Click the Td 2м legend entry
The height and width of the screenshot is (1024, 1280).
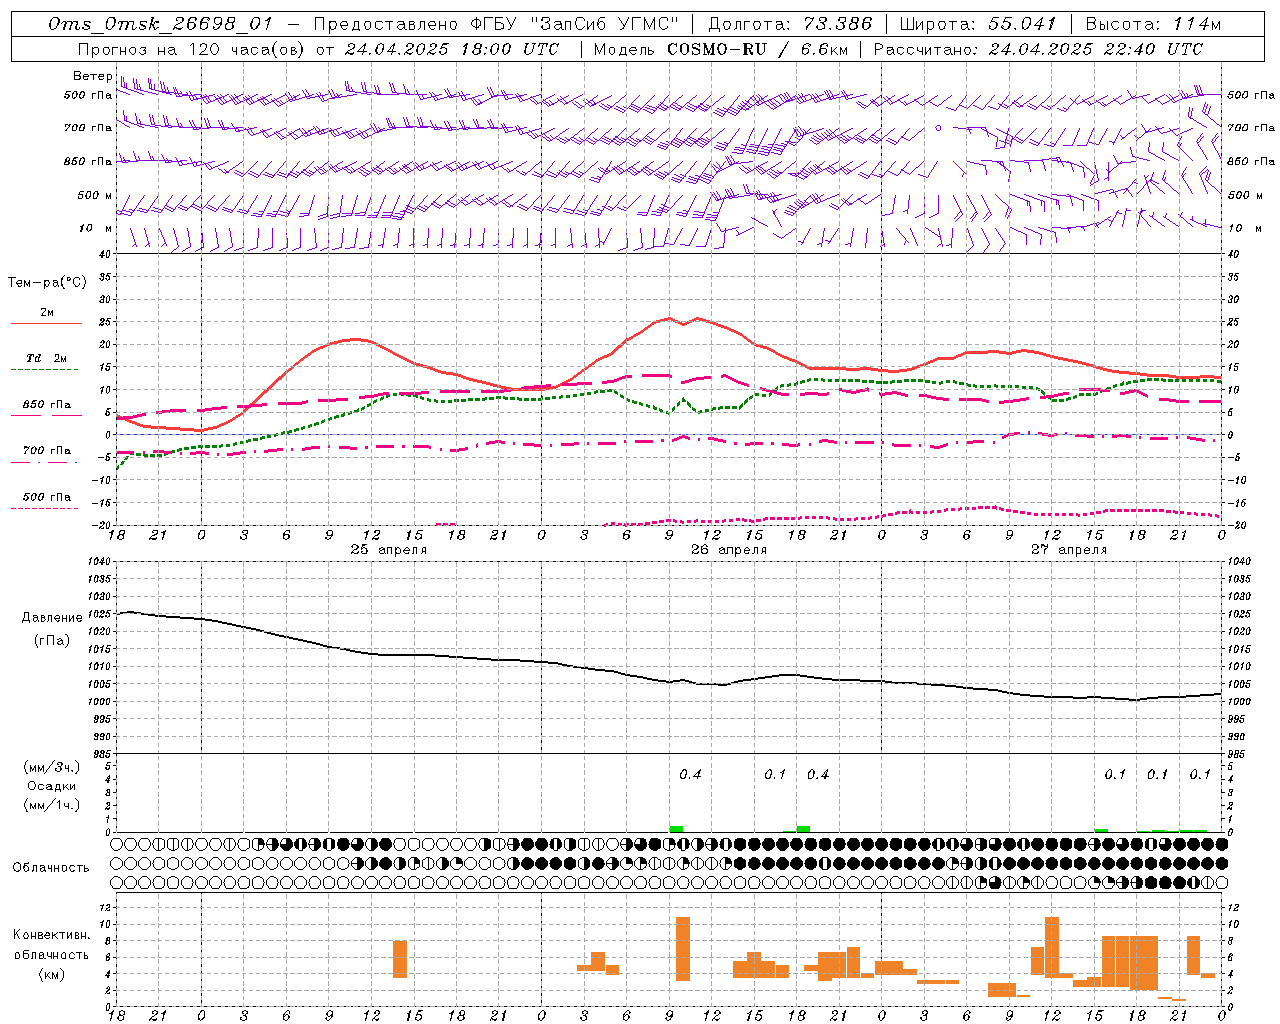[46, 358]
